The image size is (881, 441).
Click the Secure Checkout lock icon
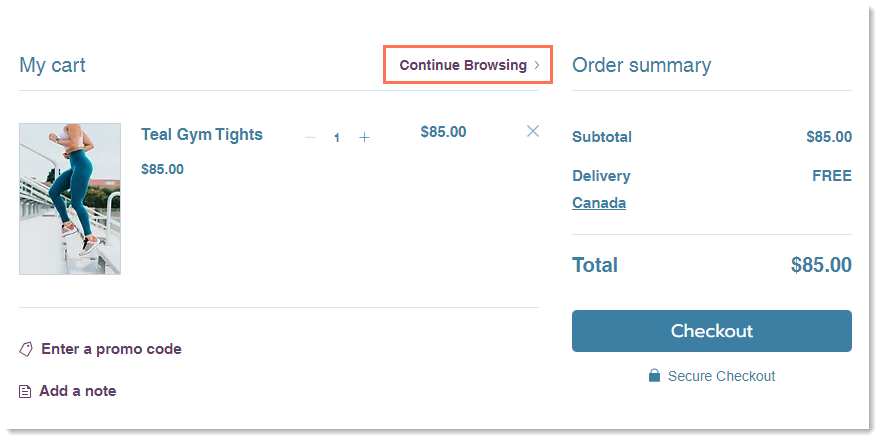click(x=654, y=376)
